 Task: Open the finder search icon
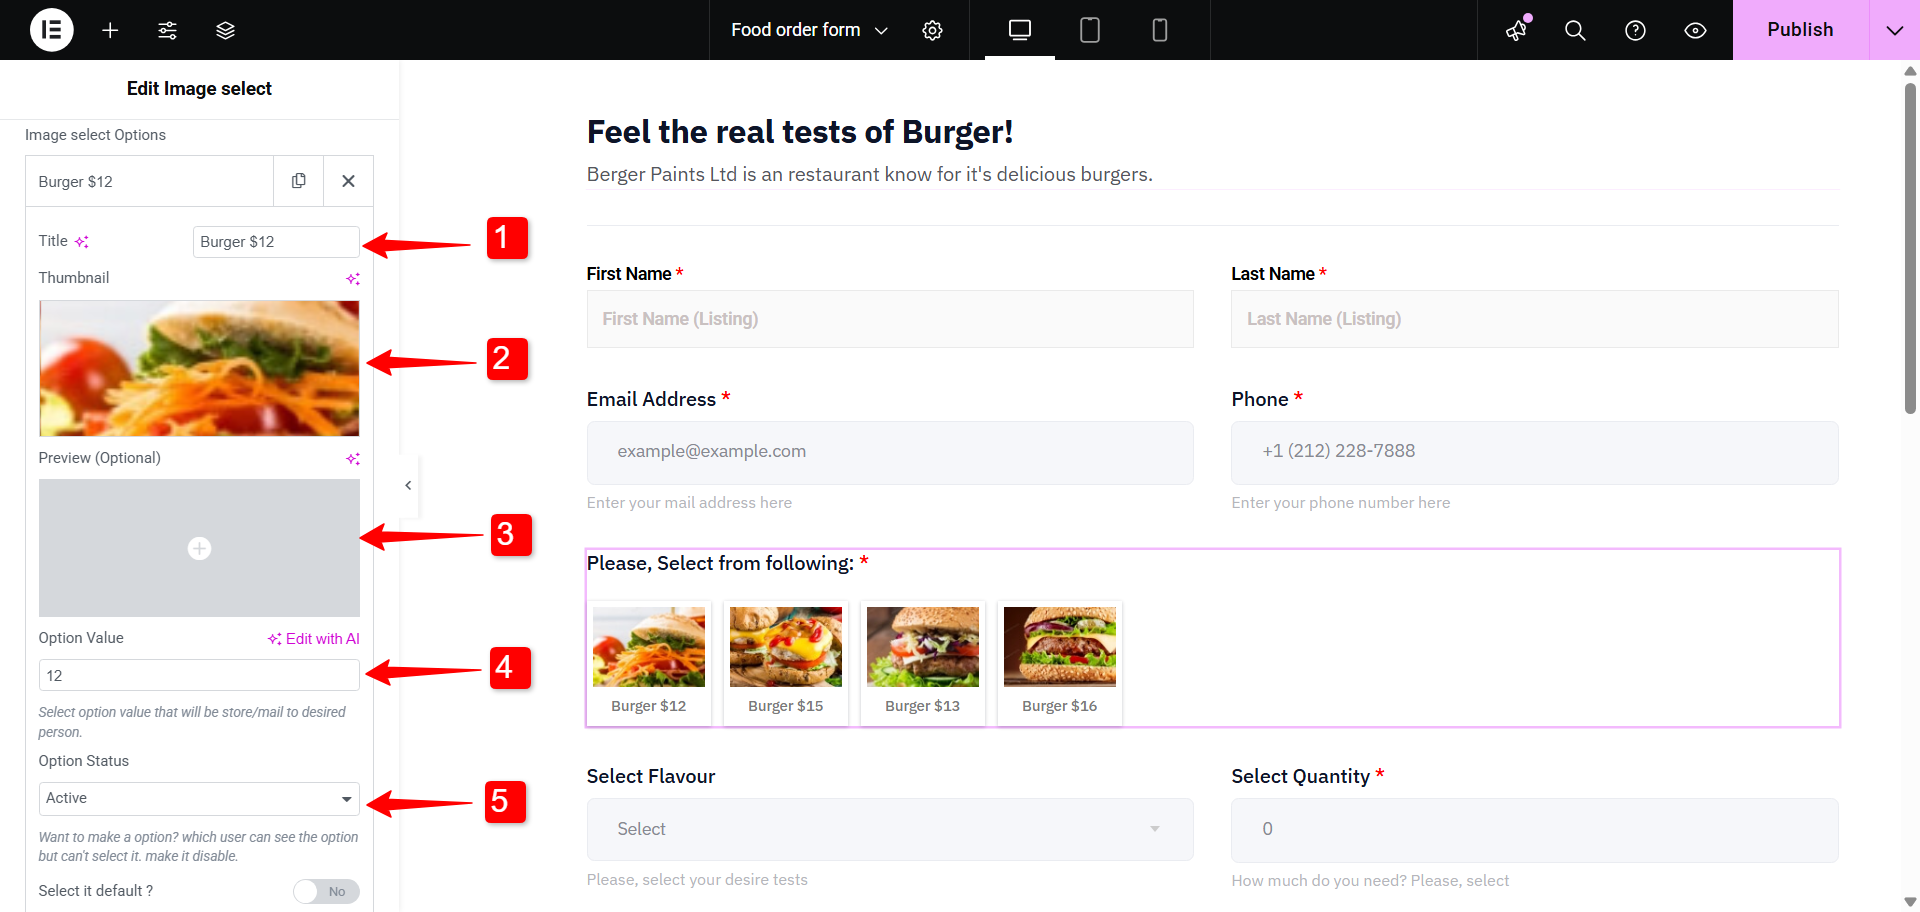[1575, 30]
